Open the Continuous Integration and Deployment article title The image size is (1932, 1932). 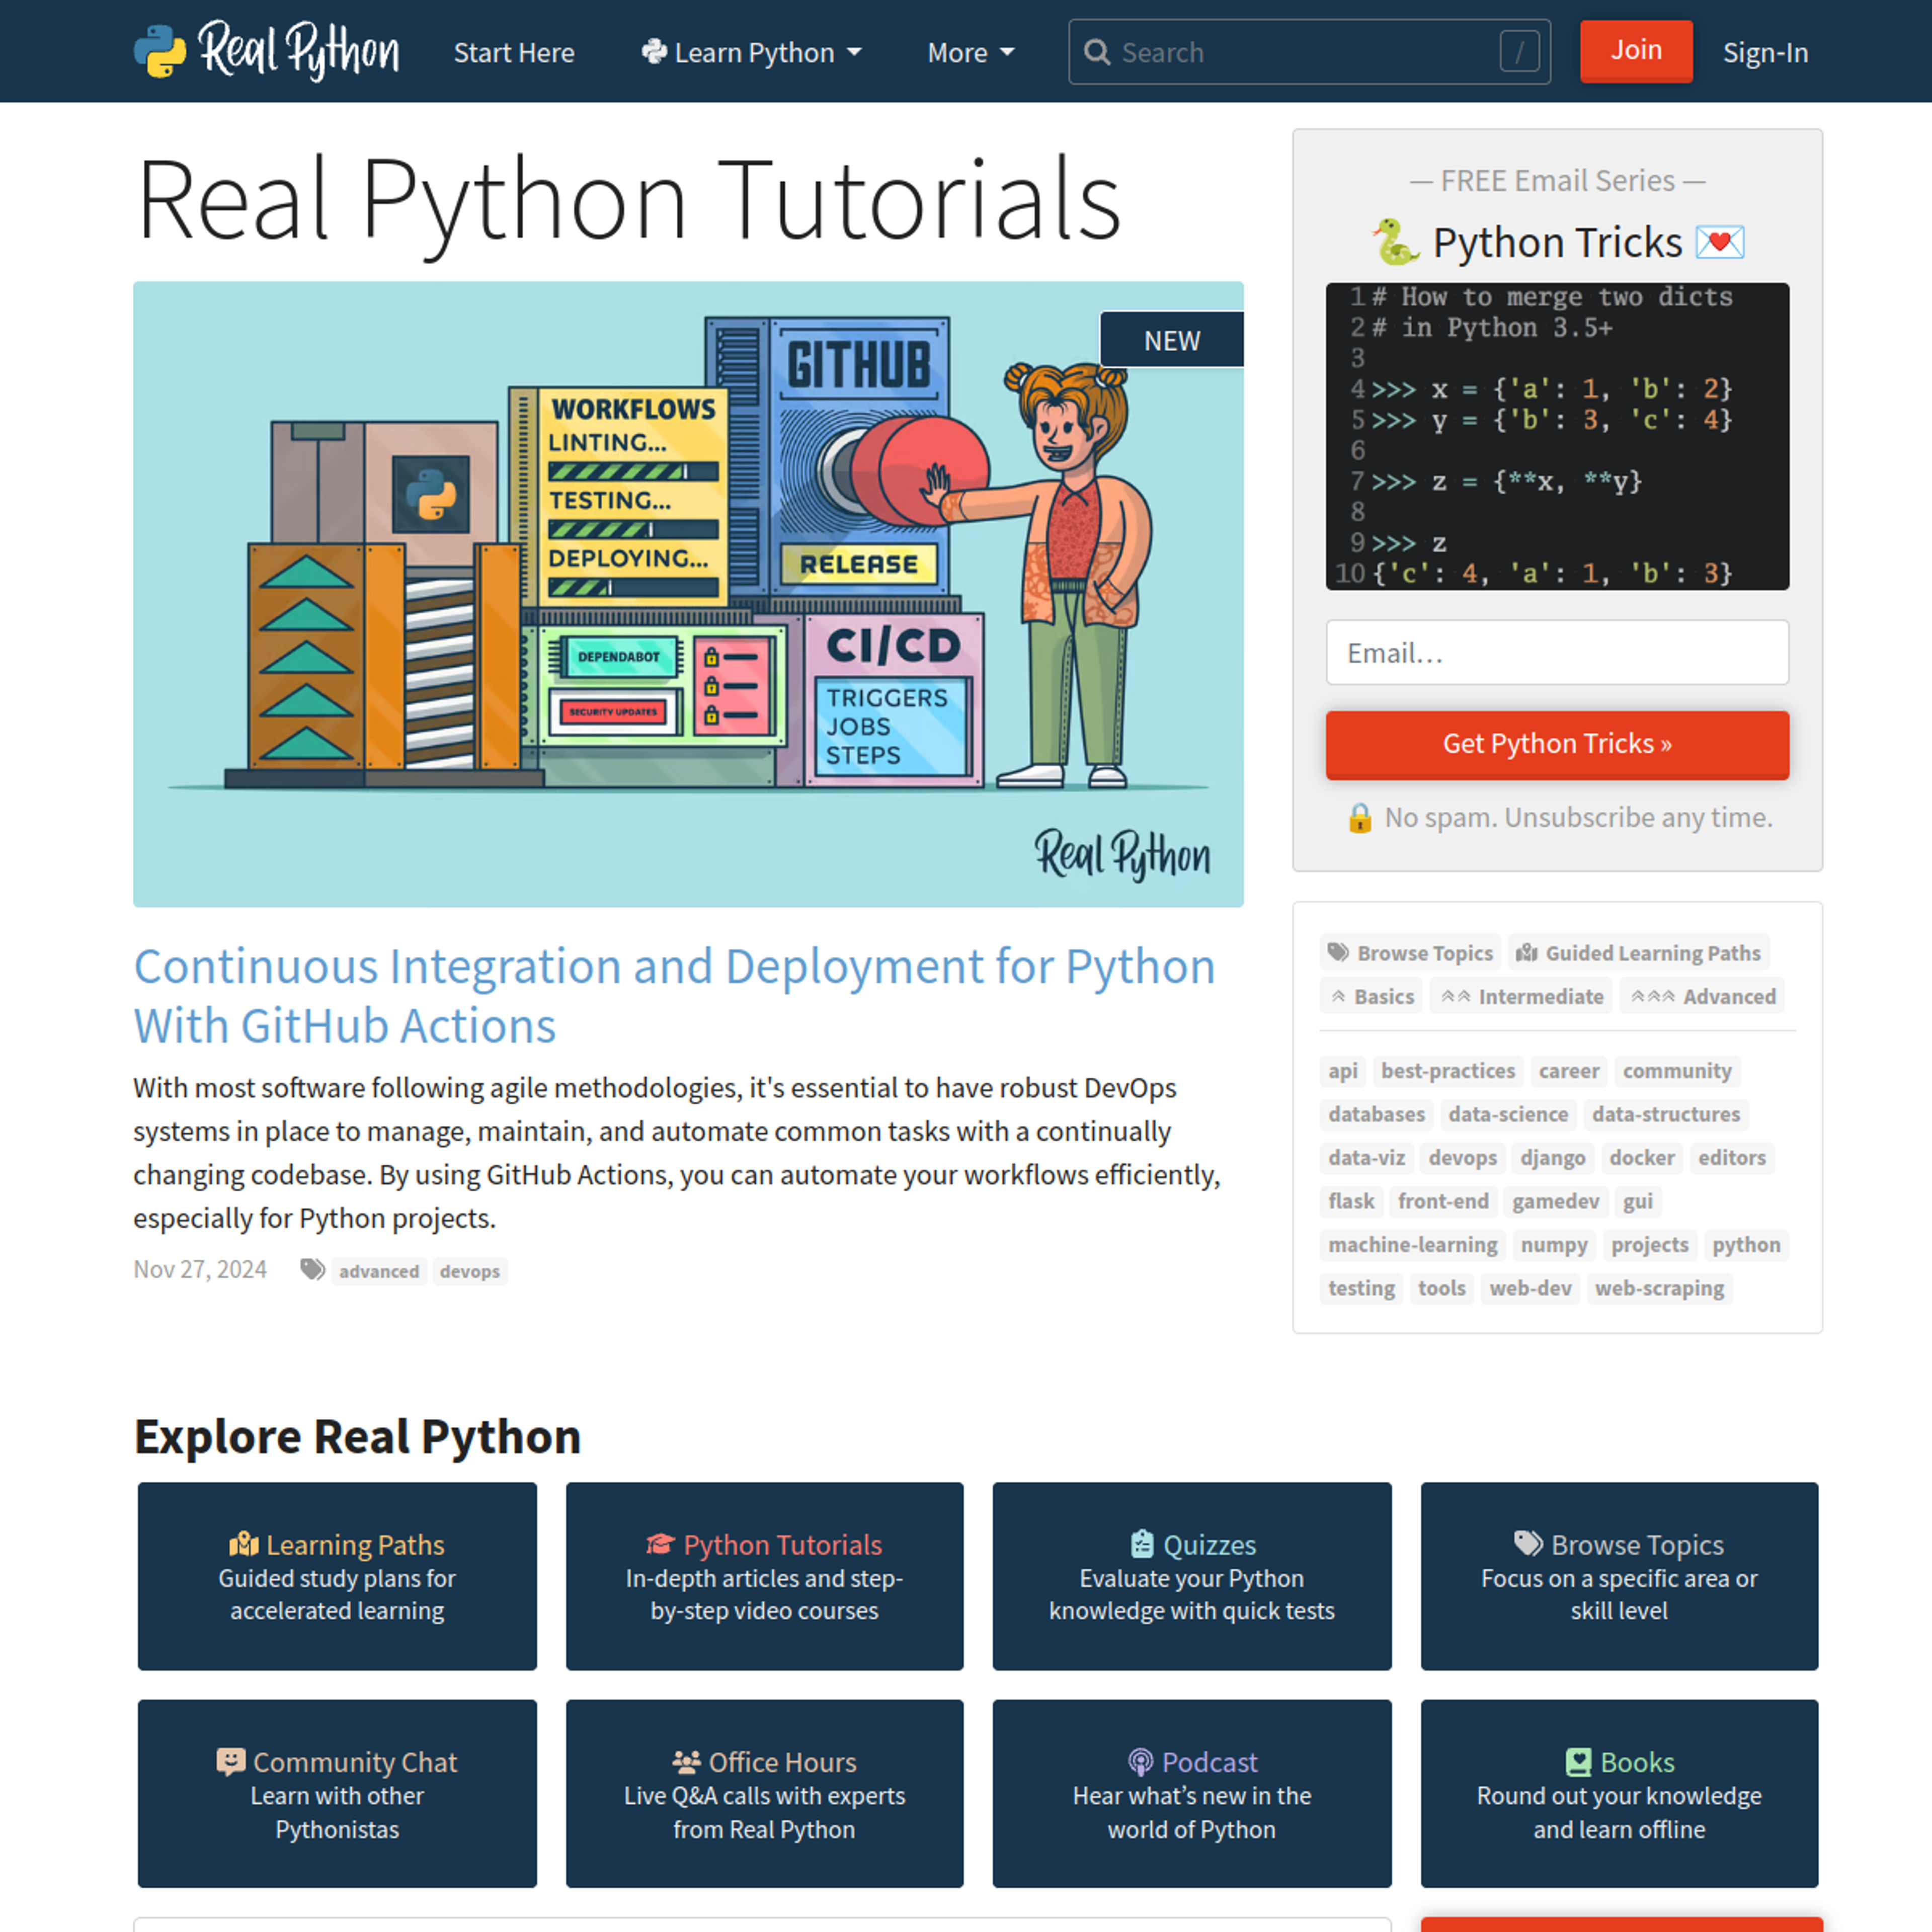point(675,996)
